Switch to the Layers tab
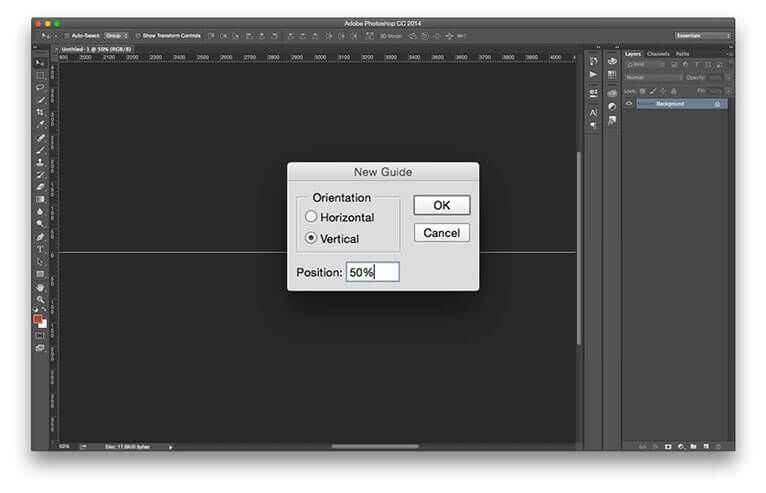The height and width of the screenshot is (493, 766). tap(633, 54)
